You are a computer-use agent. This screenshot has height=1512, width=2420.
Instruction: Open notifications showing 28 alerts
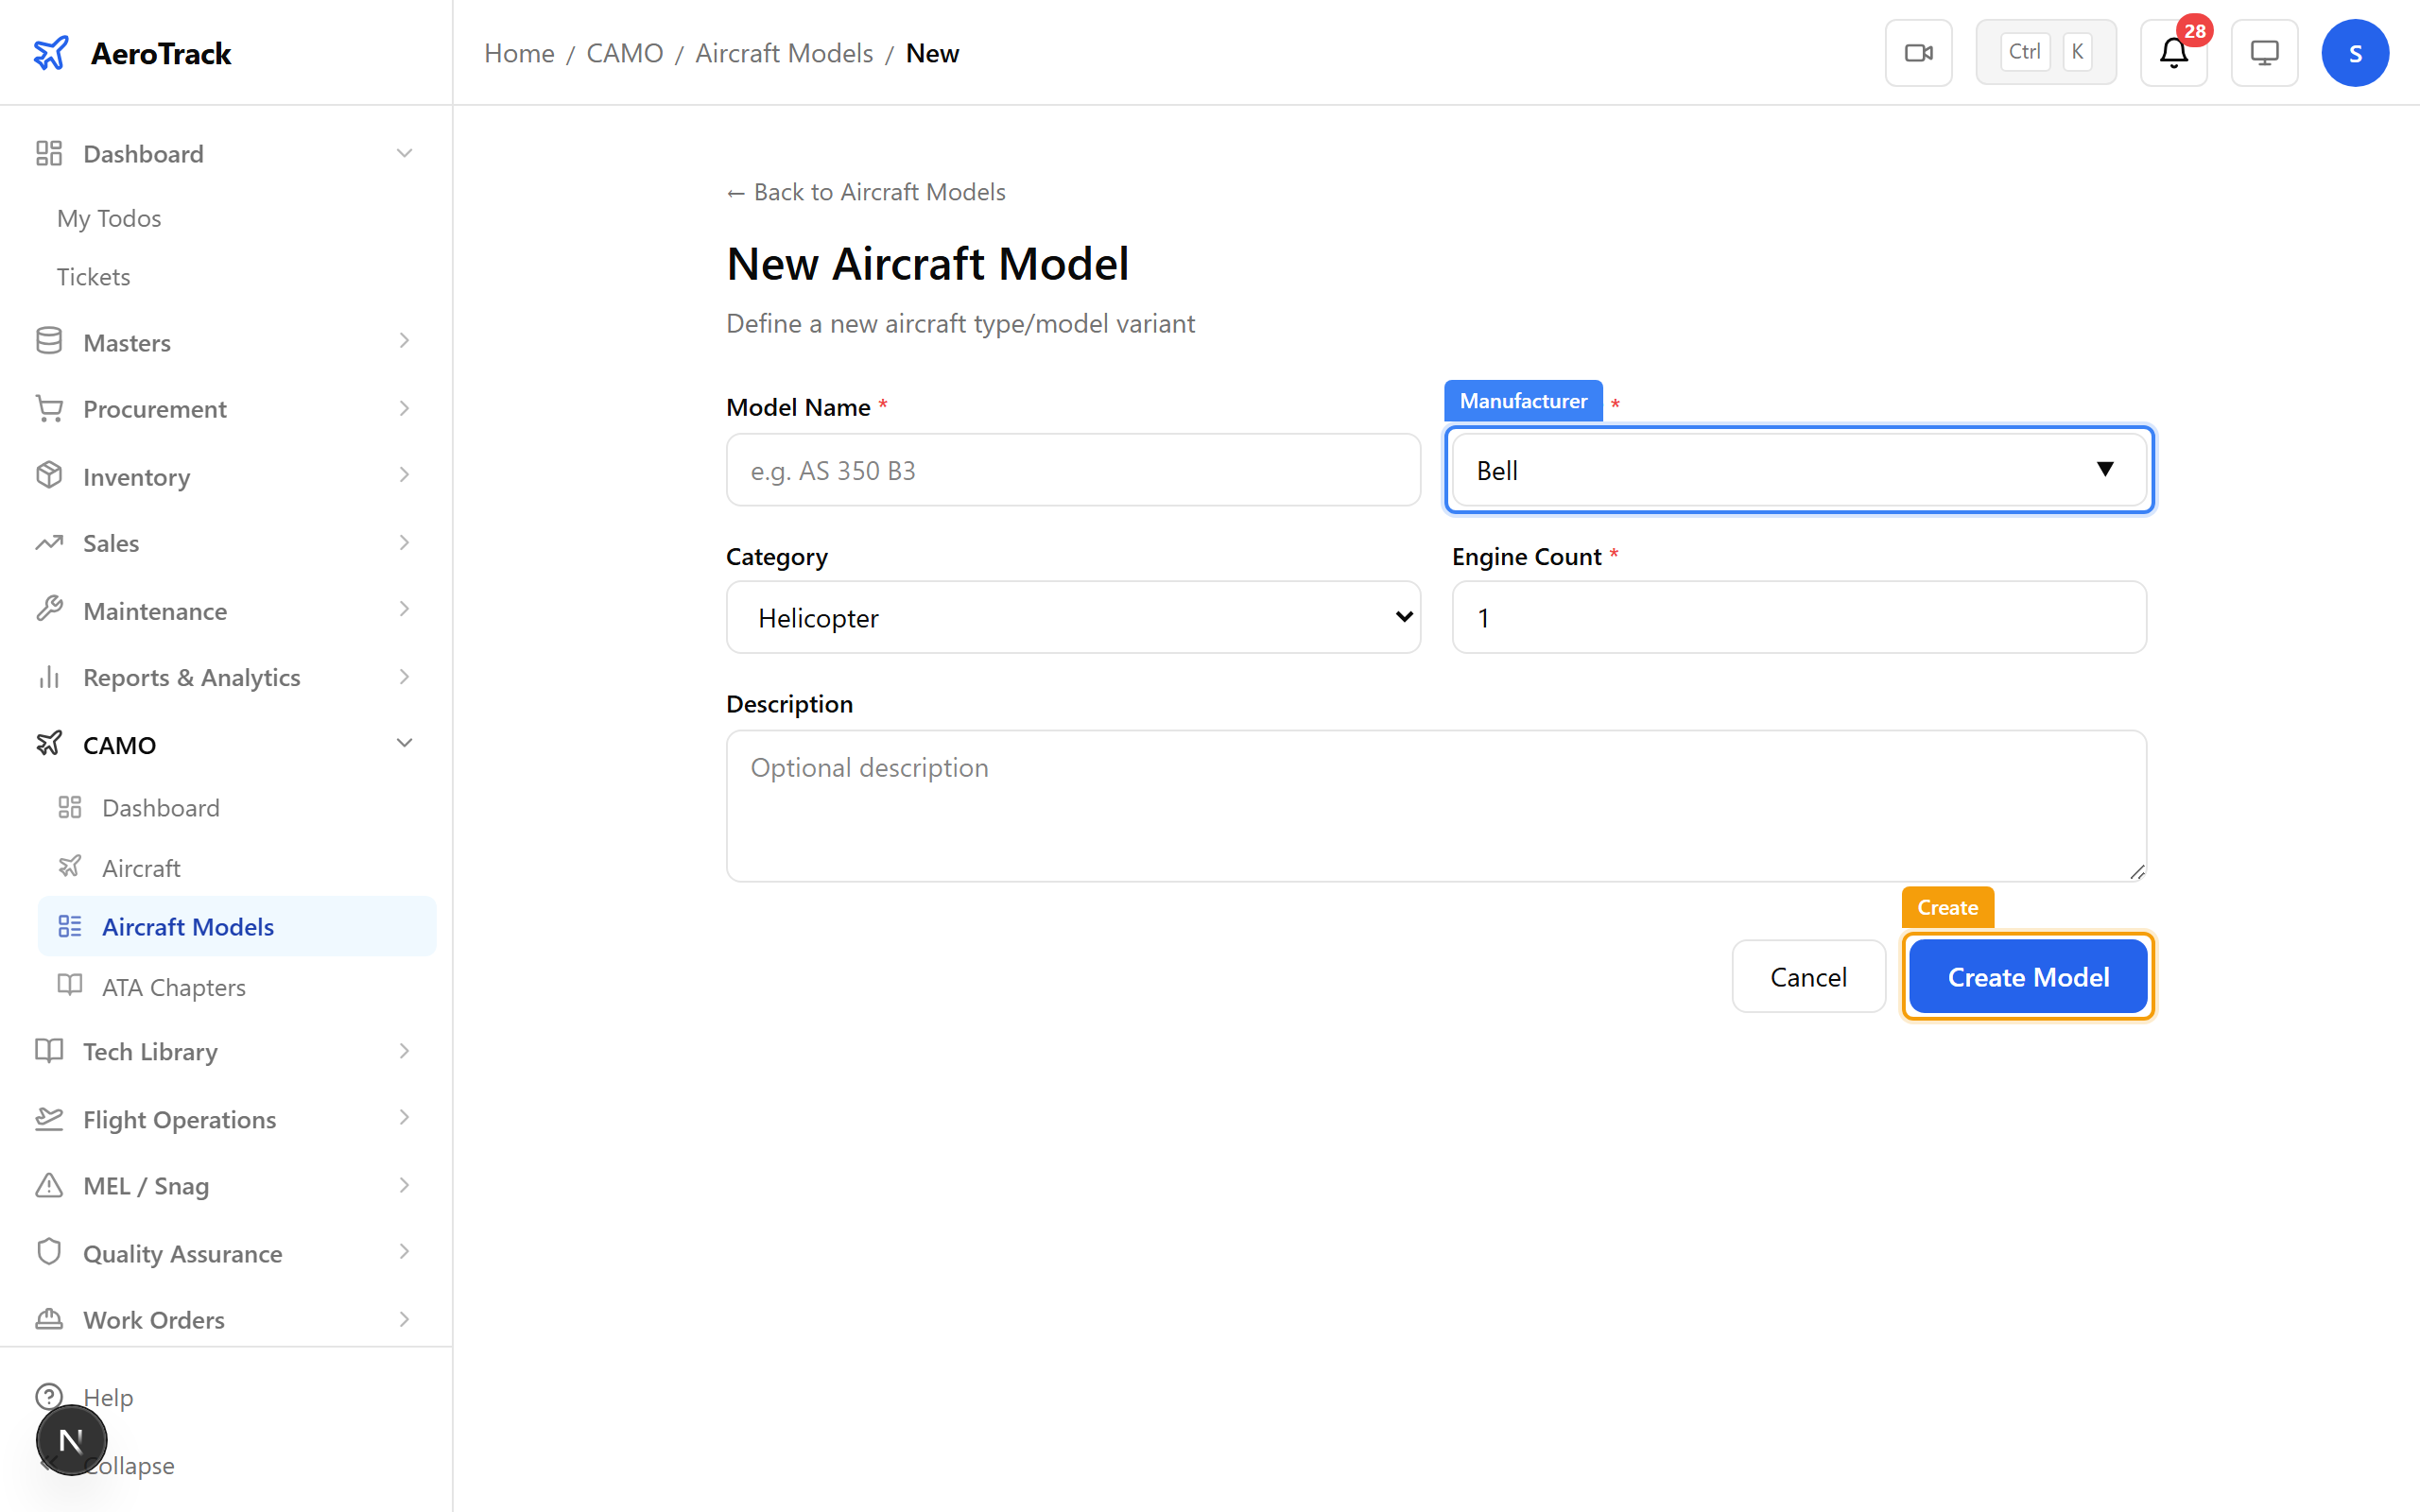point(2172,52)
